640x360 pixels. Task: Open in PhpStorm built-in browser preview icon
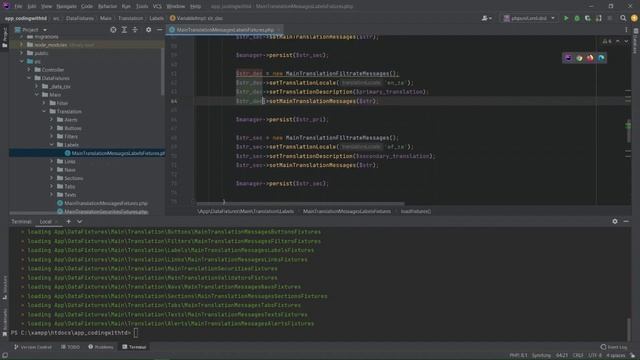click(x=569, y=58)
